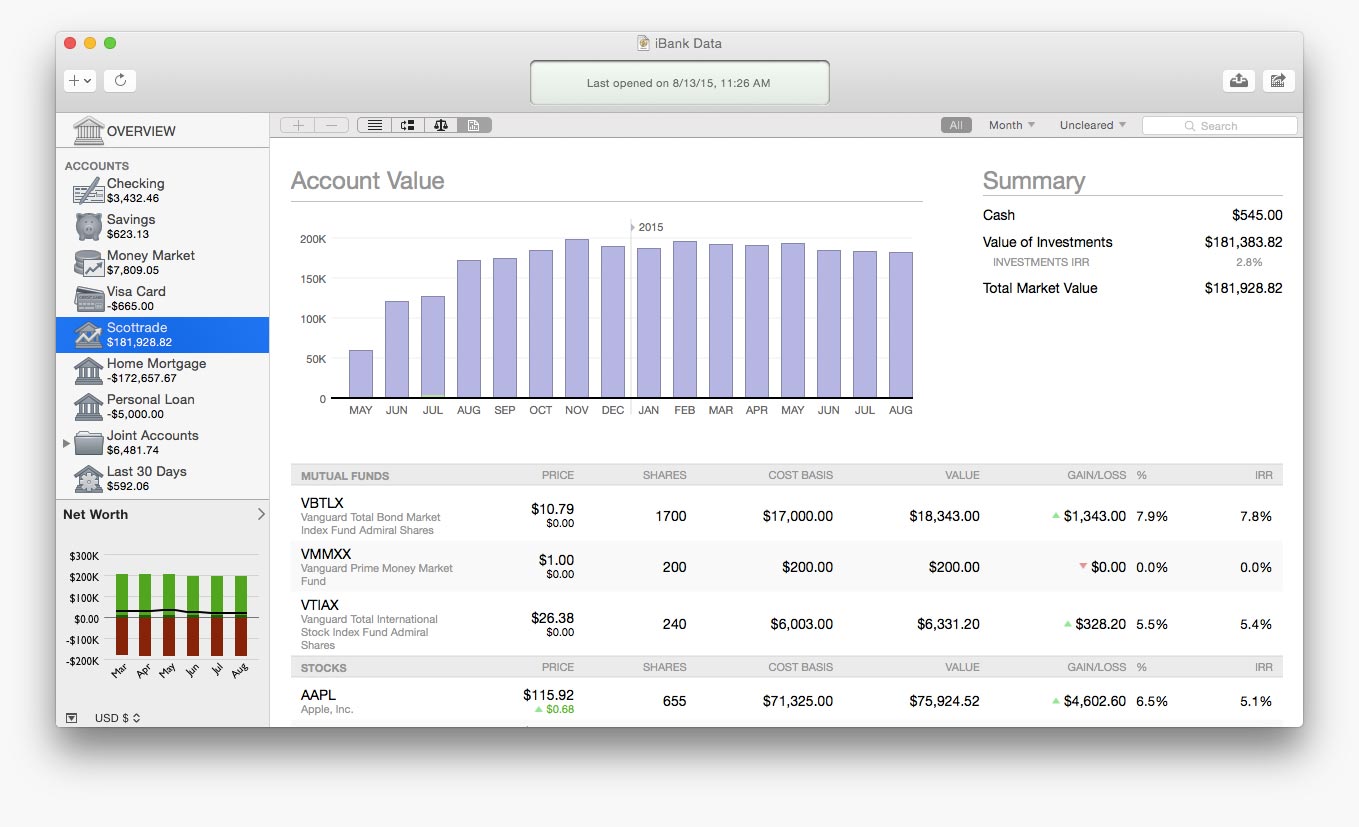Select the Savings account row
1359x827 pixels.
click(163, 227)
